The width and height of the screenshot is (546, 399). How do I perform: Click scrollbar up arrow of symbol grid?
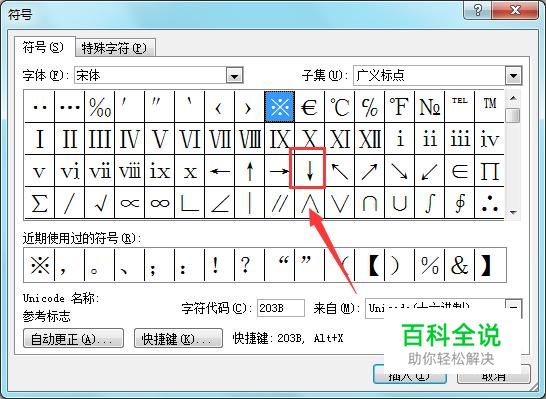(513, 98)
